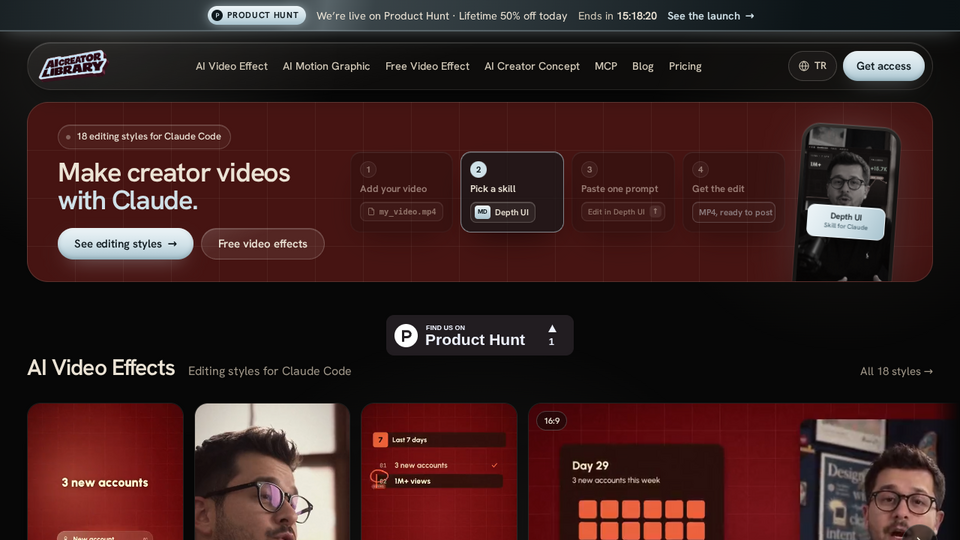
Task: Click the Get access button
Action: click(883, 66)
